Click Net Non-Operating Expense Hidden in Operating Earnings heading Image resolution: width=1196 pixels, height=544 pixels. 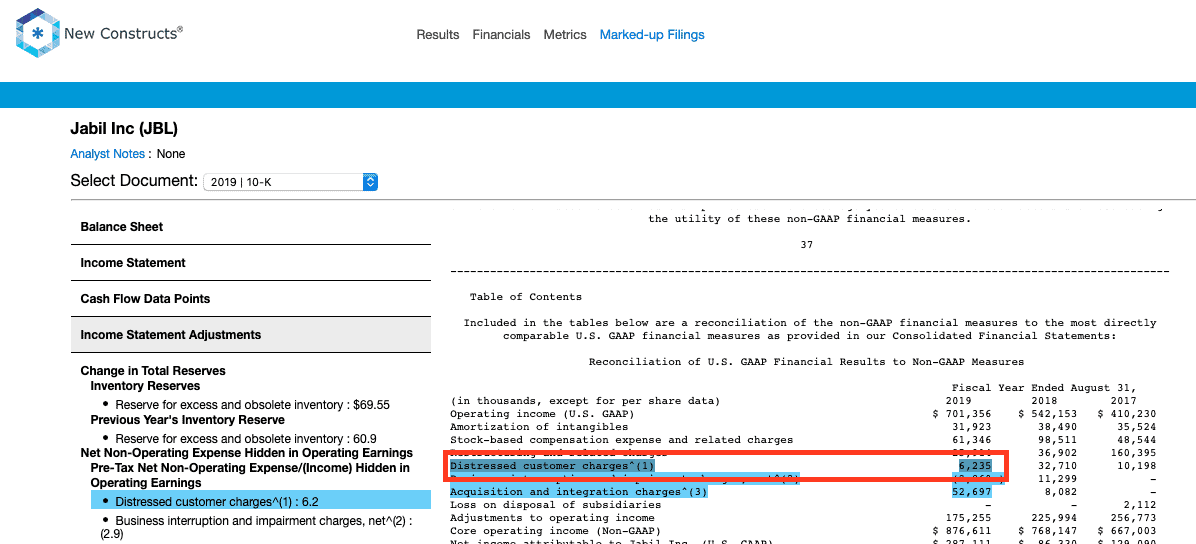[x=246, y=452]
